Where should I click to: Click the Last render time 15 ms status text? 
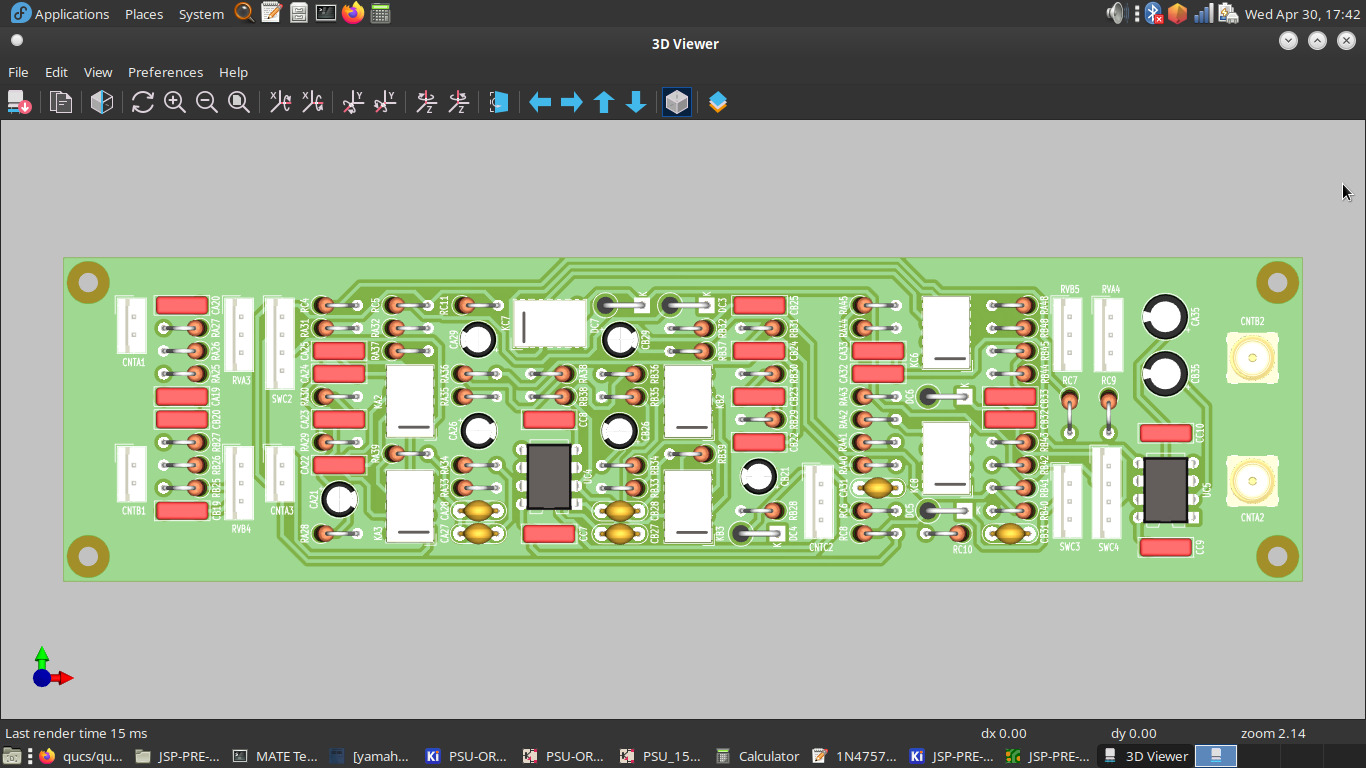[x=76, y=733]
